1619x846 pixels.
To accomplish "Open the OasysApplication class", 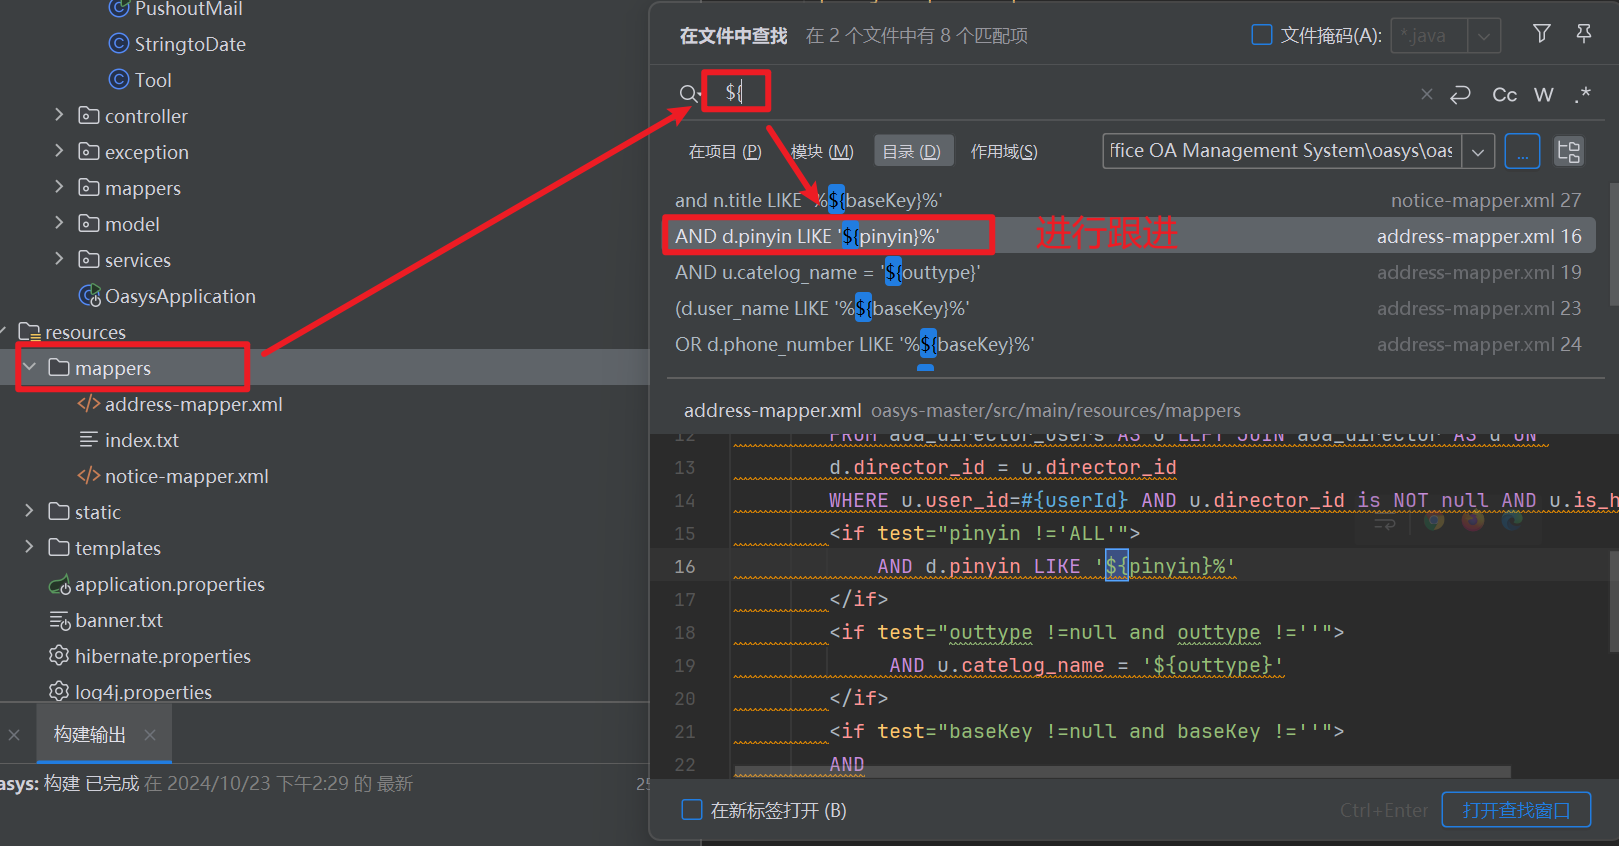I will pos(180,296).
